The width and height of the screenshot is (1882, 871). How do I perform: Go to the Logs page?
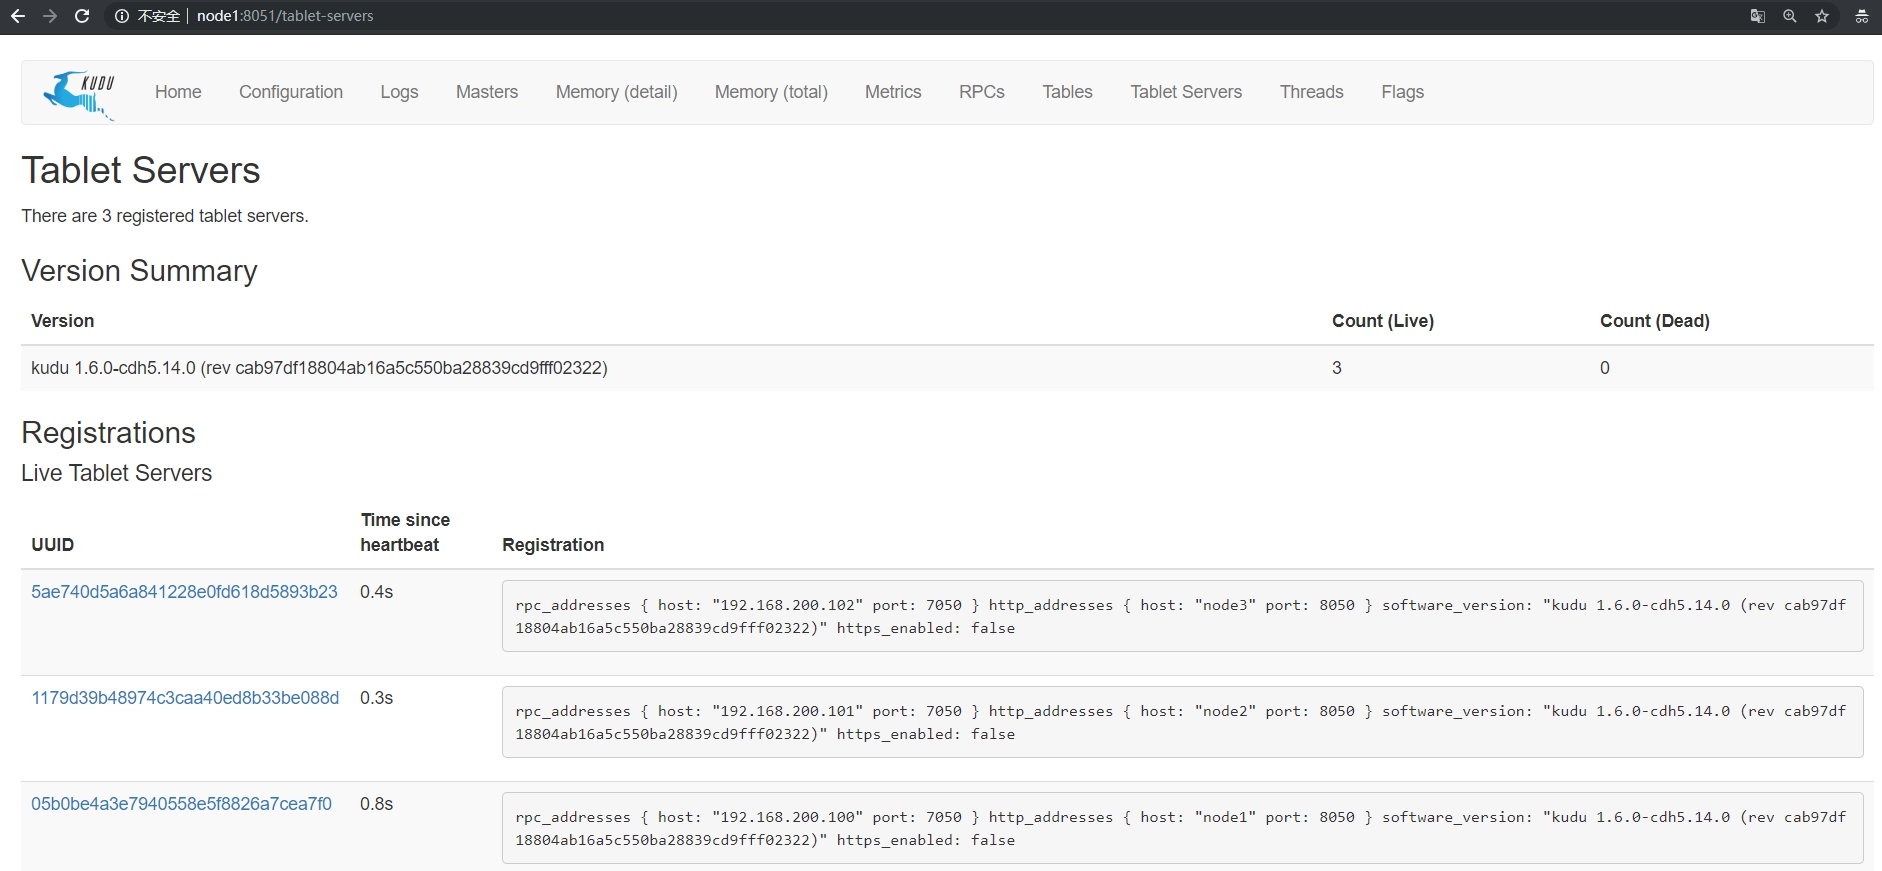(399, 92)
